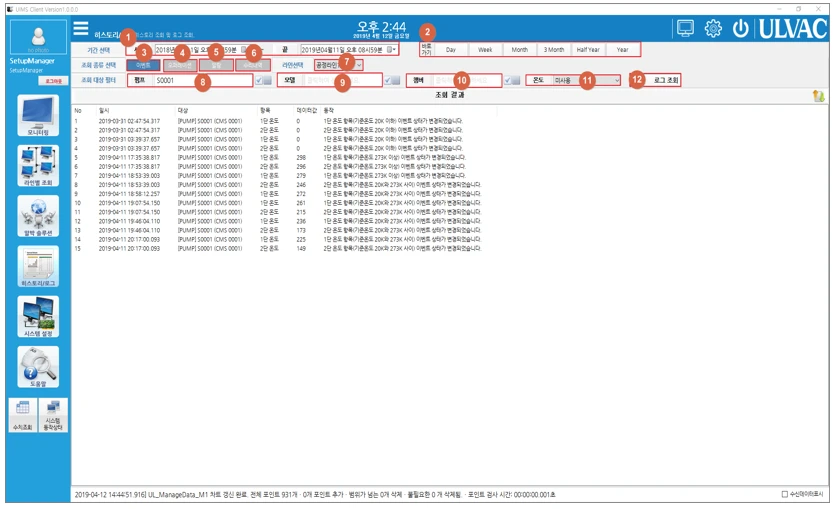Image resolution: width=834 pixels, height=509 pixels.
Task: Select the 이벤트 query type tab
Action: click(x=144, y=65)
